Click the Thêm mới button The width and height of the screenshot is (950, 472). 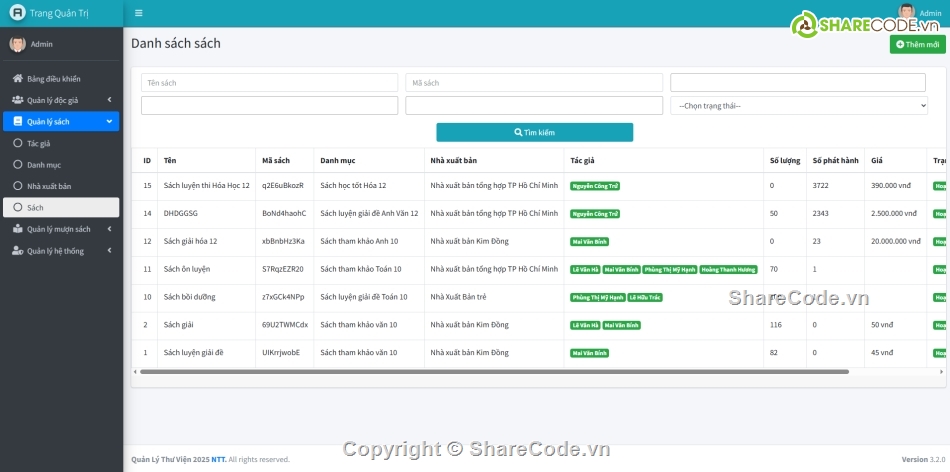[x=917, y=44]
